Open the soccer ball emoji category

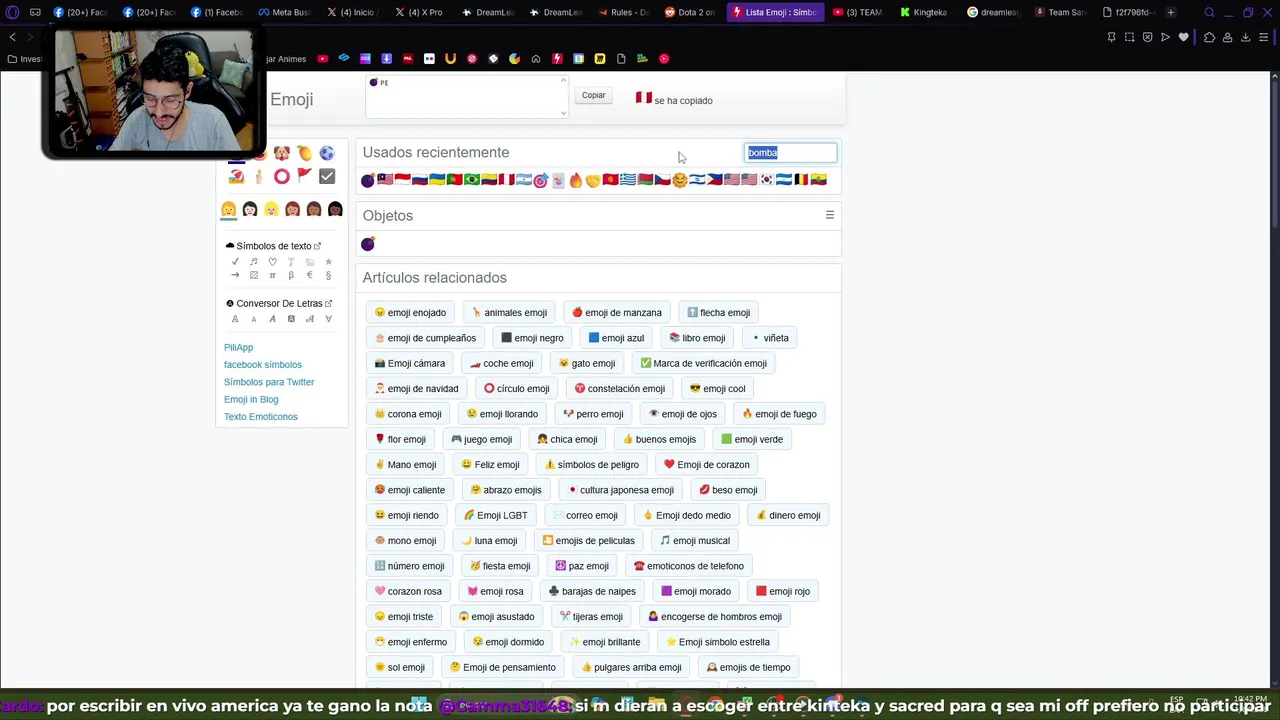tap(327, 153)
